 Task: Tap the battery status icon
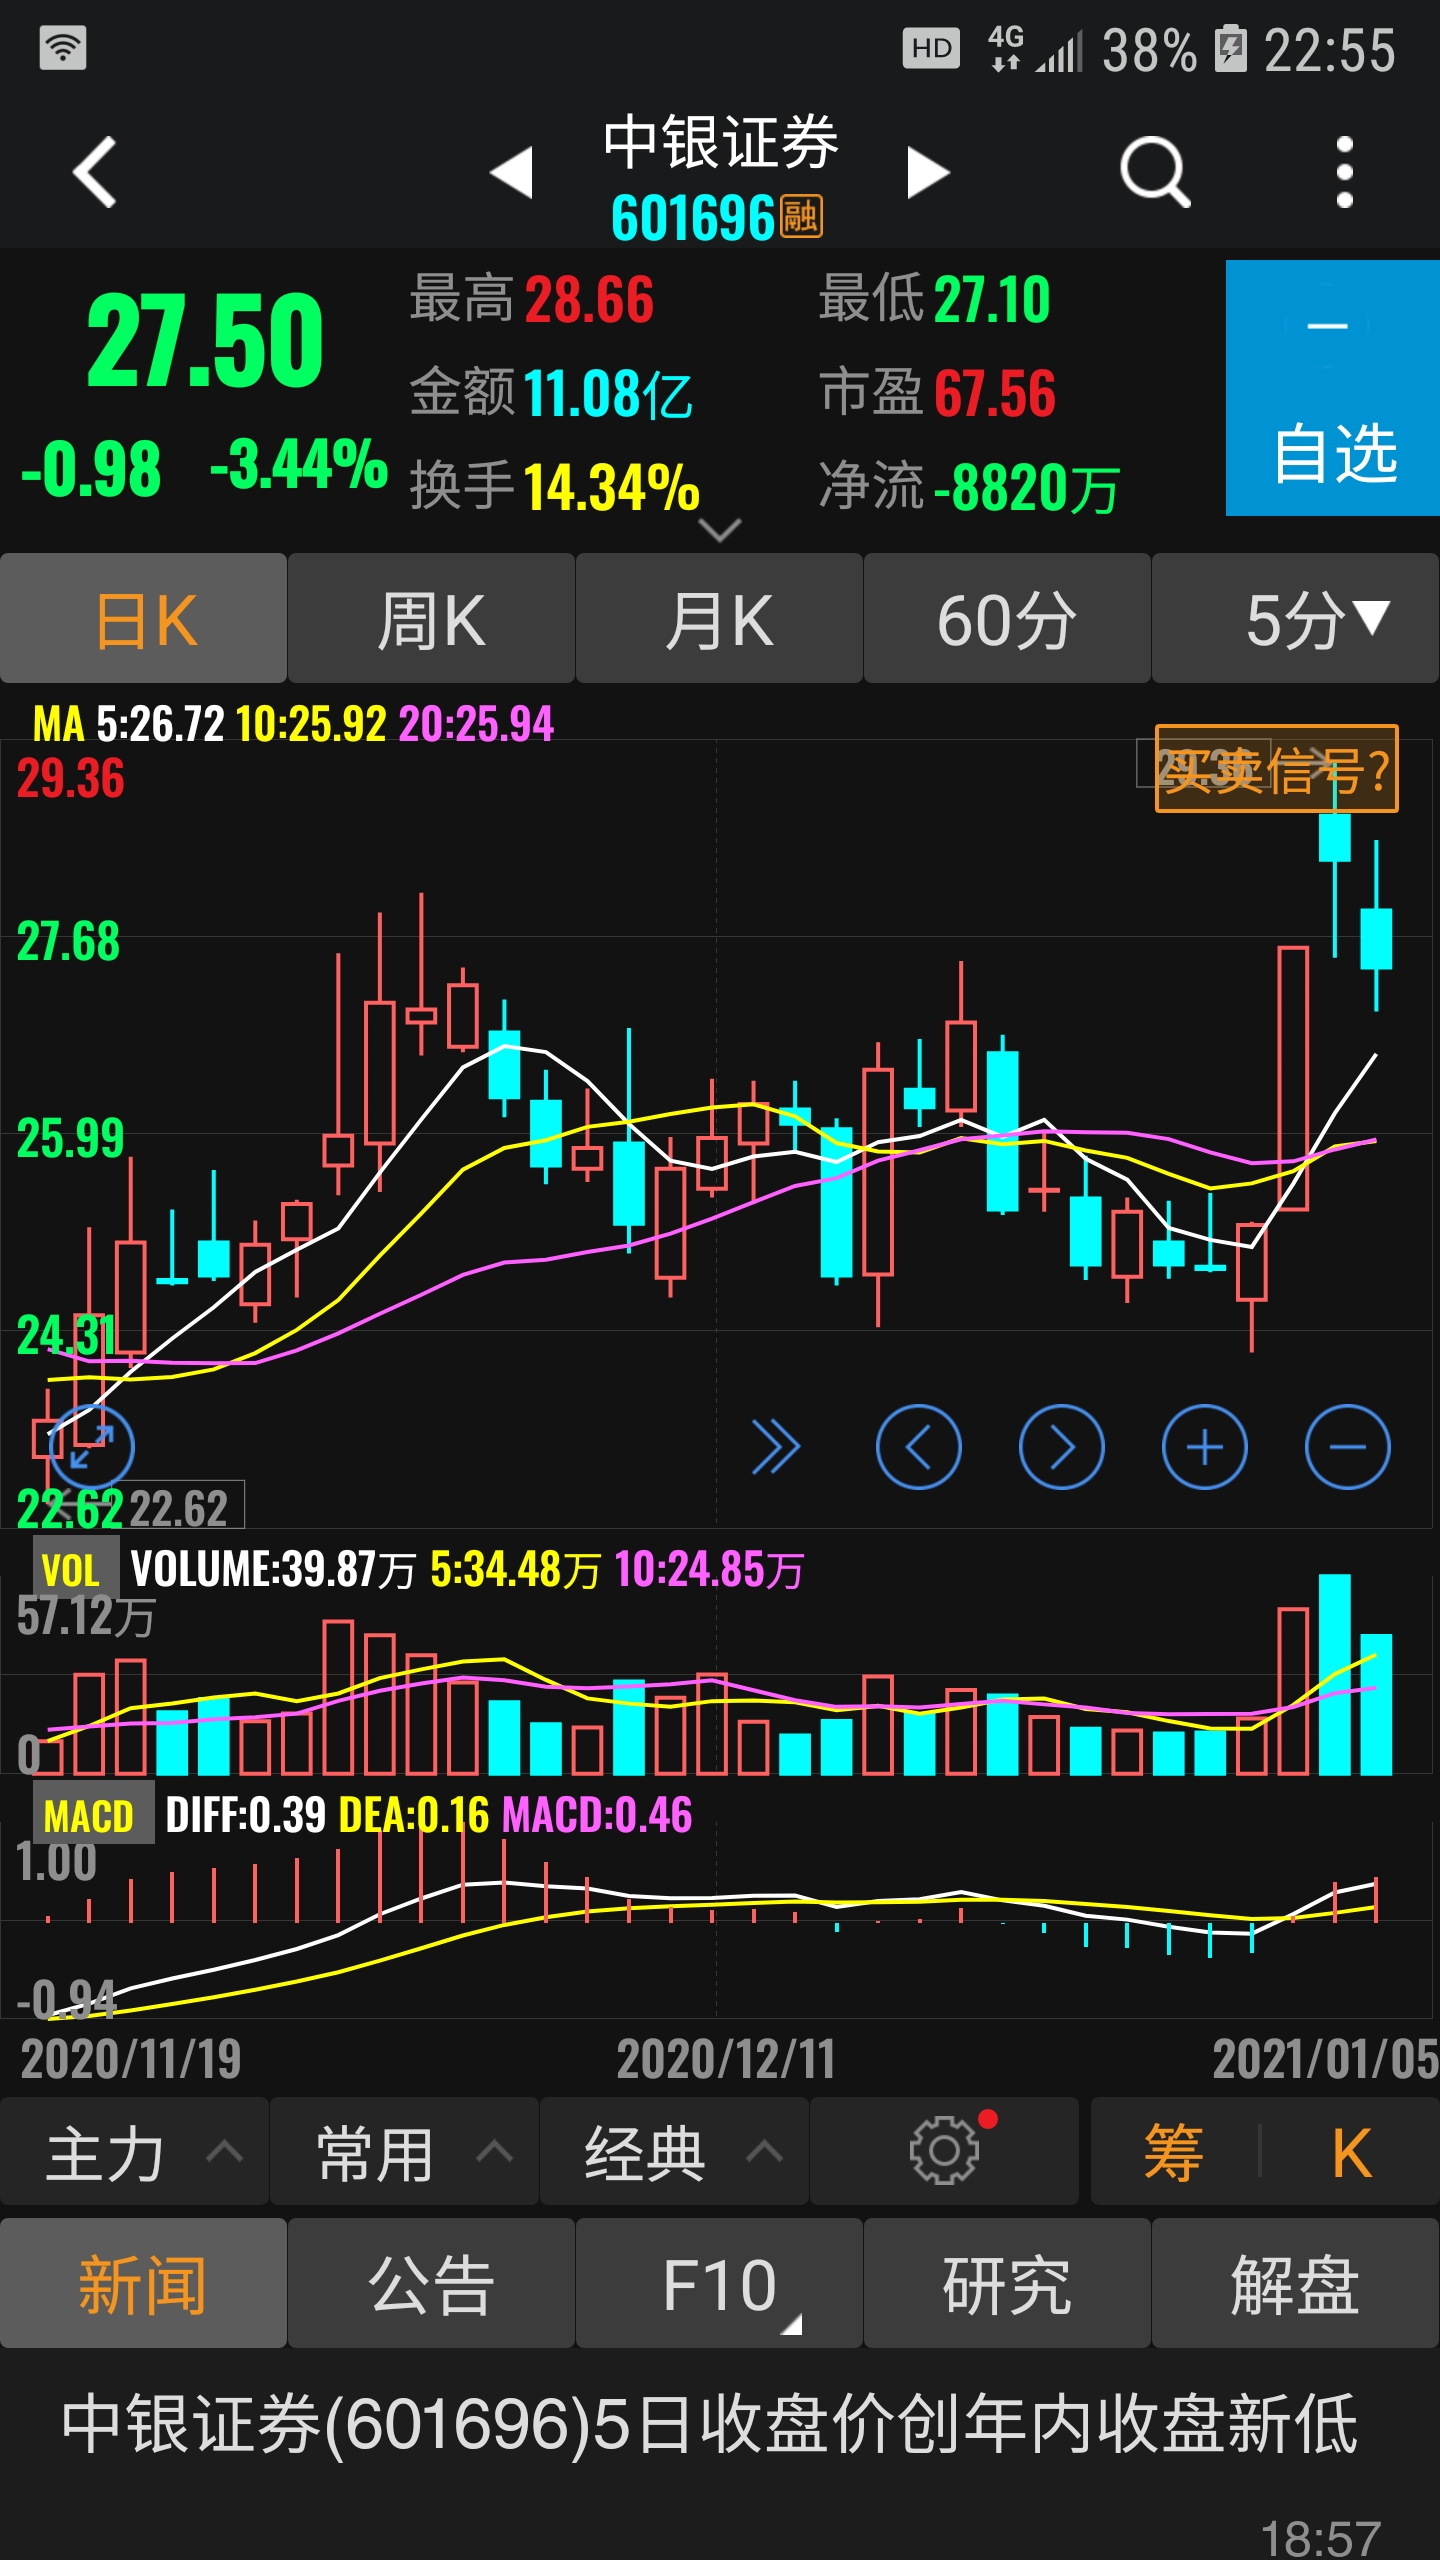coord(1231,49)
